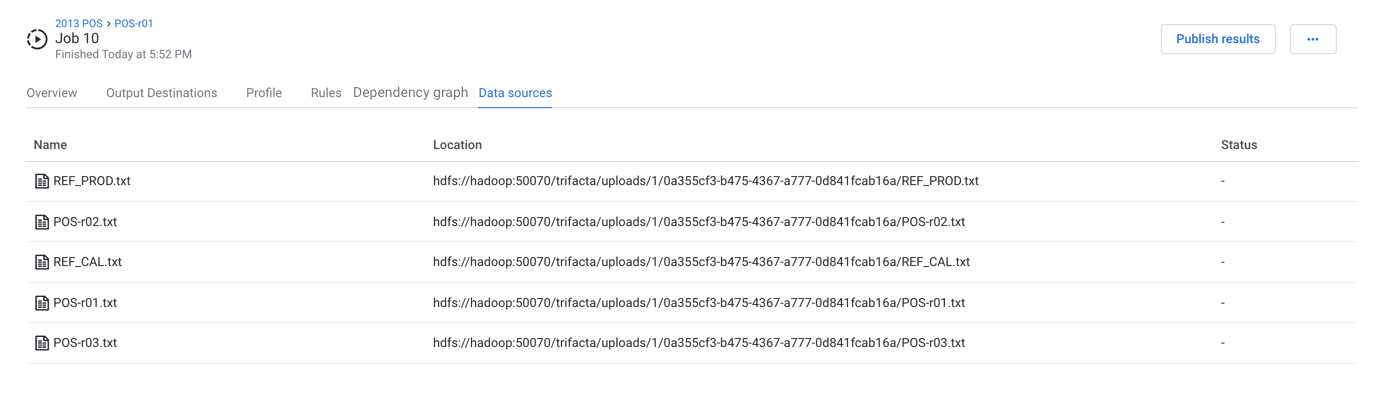Click the file icon next to REF_PROD.txt

tap(42, 181)
